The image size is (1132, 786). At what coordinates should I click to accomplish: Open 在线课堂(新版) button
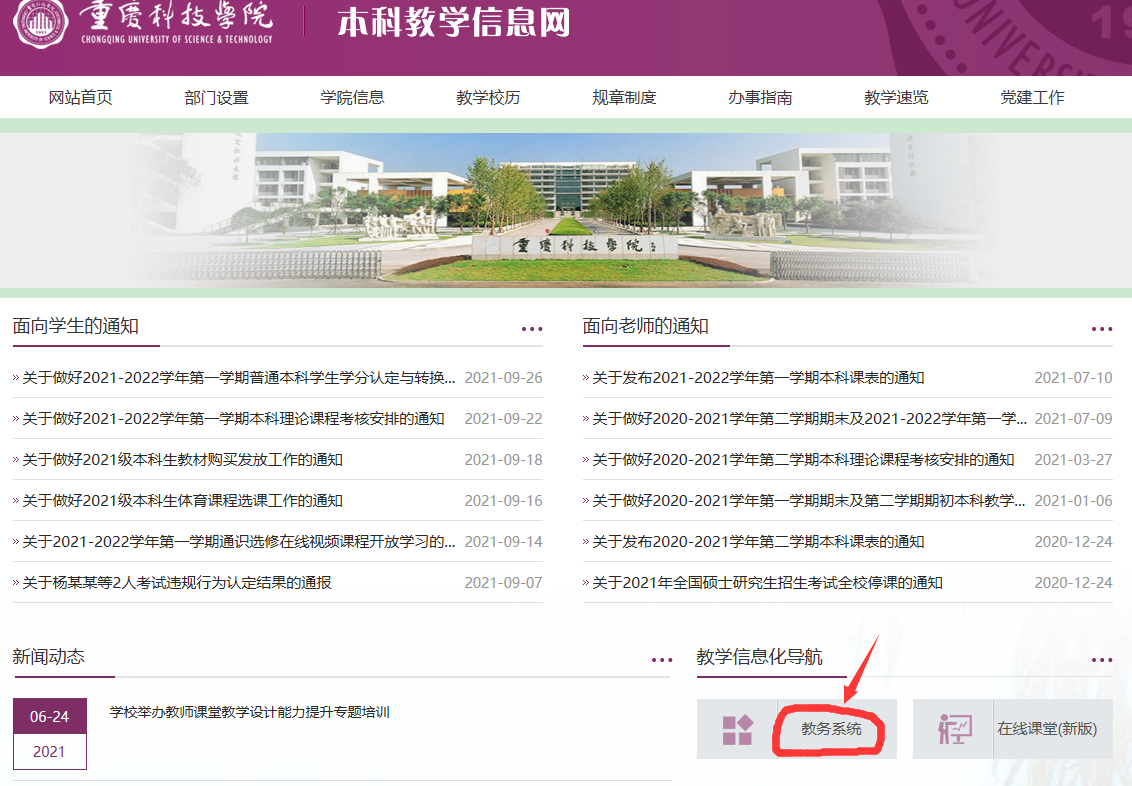tap(1046, 730)
